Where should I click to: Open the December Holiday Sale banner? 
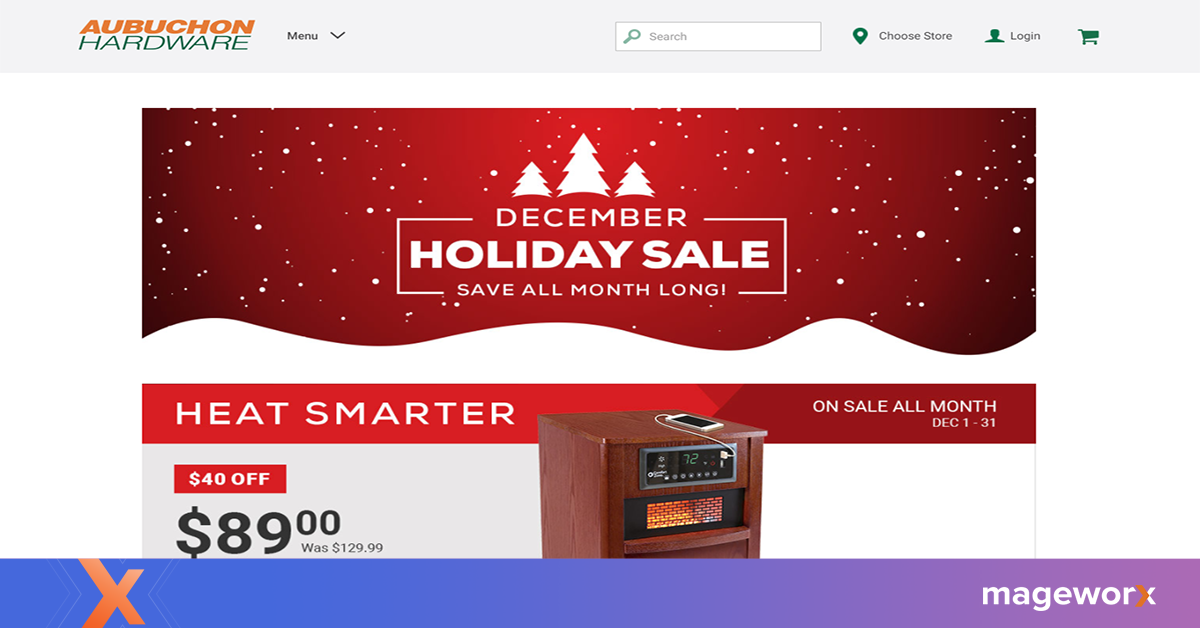click(x=589, y=231)
